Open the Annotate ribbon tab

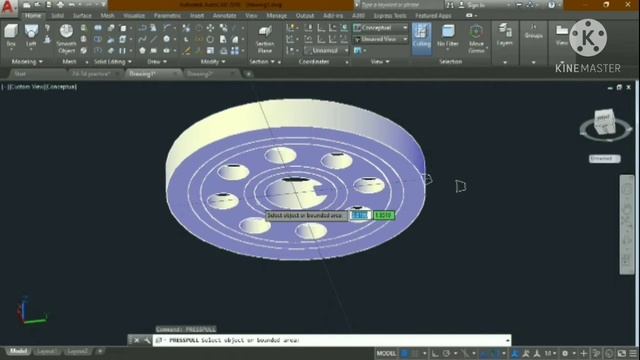pyautogui.click(x=224, y=16)
